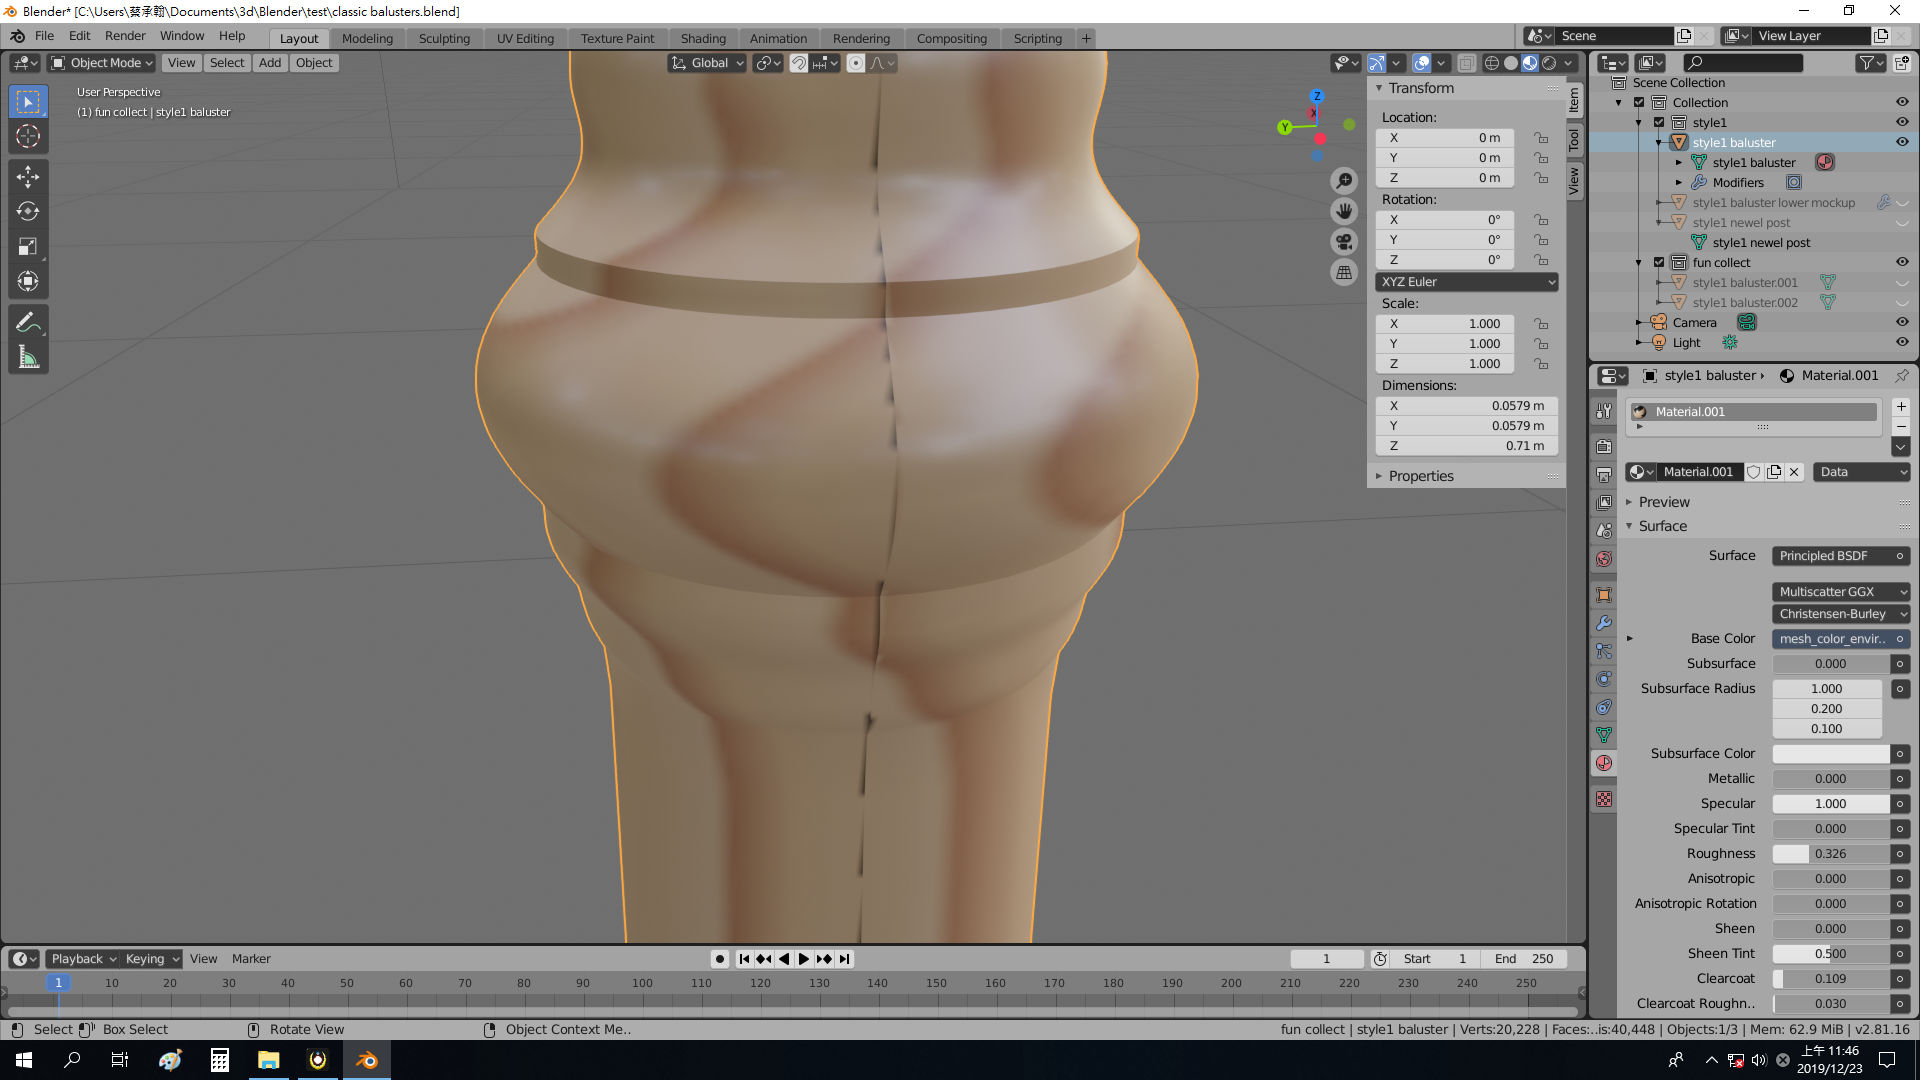This screenshot has width=1920, height=1080.
Task: Choose the Annotate pencil tool
Action: point(28,322)
